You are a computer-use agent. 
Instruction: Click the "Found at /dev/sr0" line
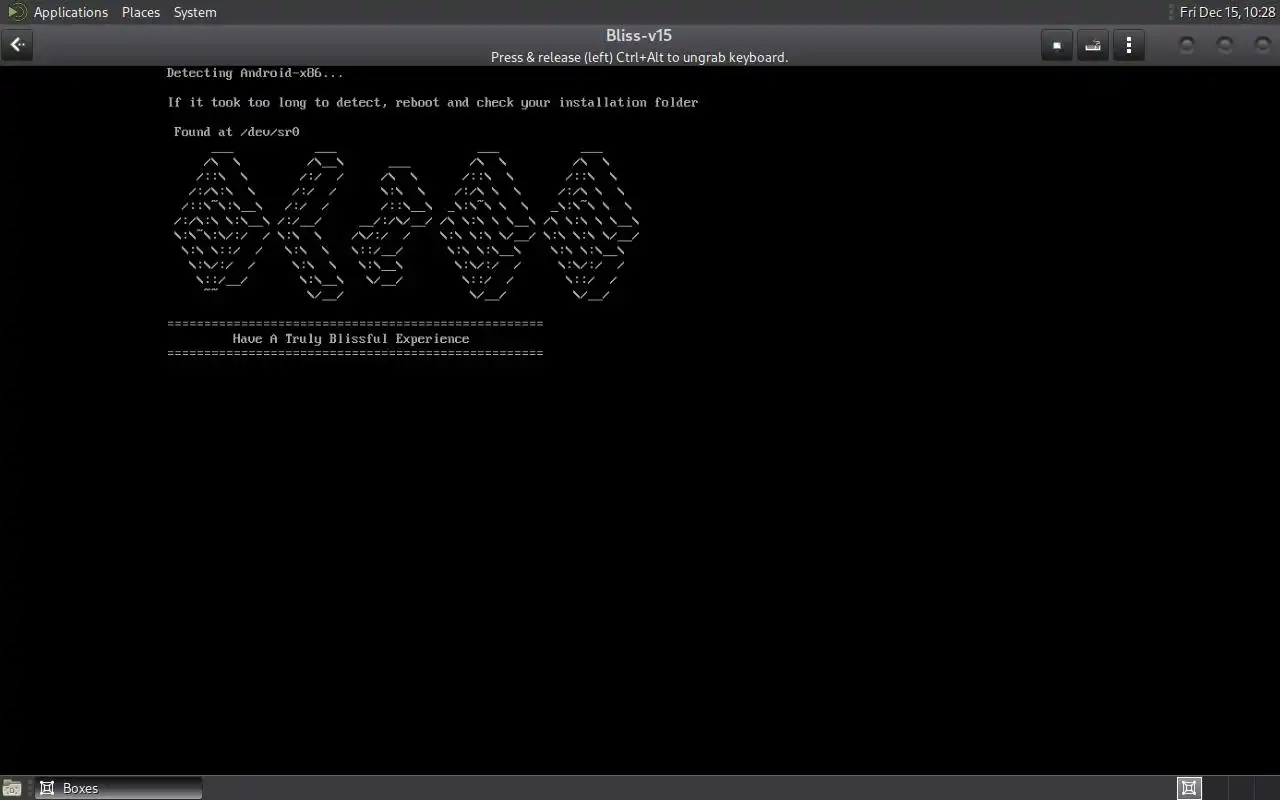(237, 132)
